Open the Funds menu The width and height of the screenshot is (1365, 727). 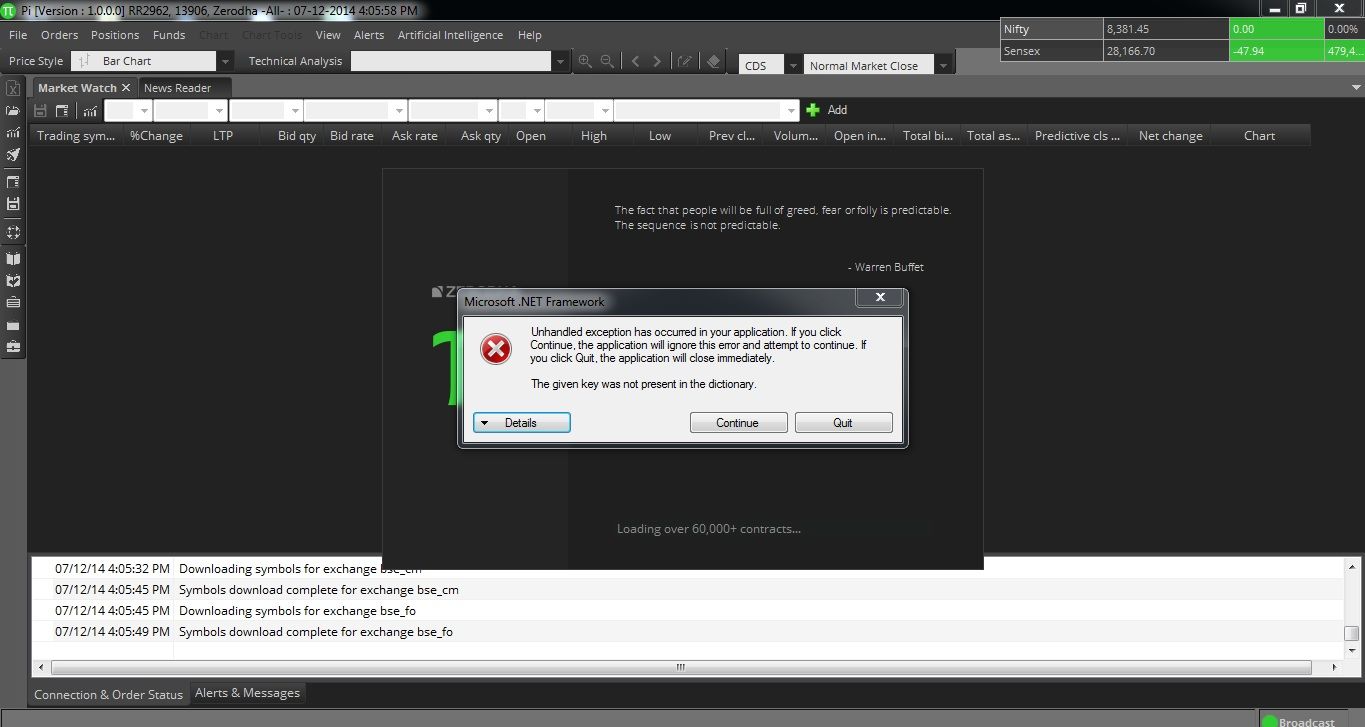click(169, 35)
